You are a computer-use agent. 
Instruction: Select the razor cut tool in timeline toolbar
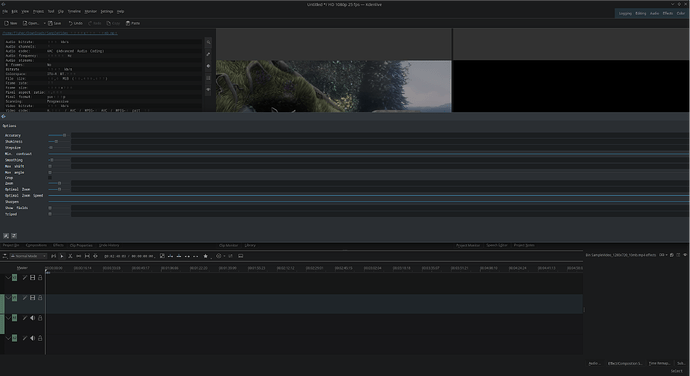click(70, 256)
